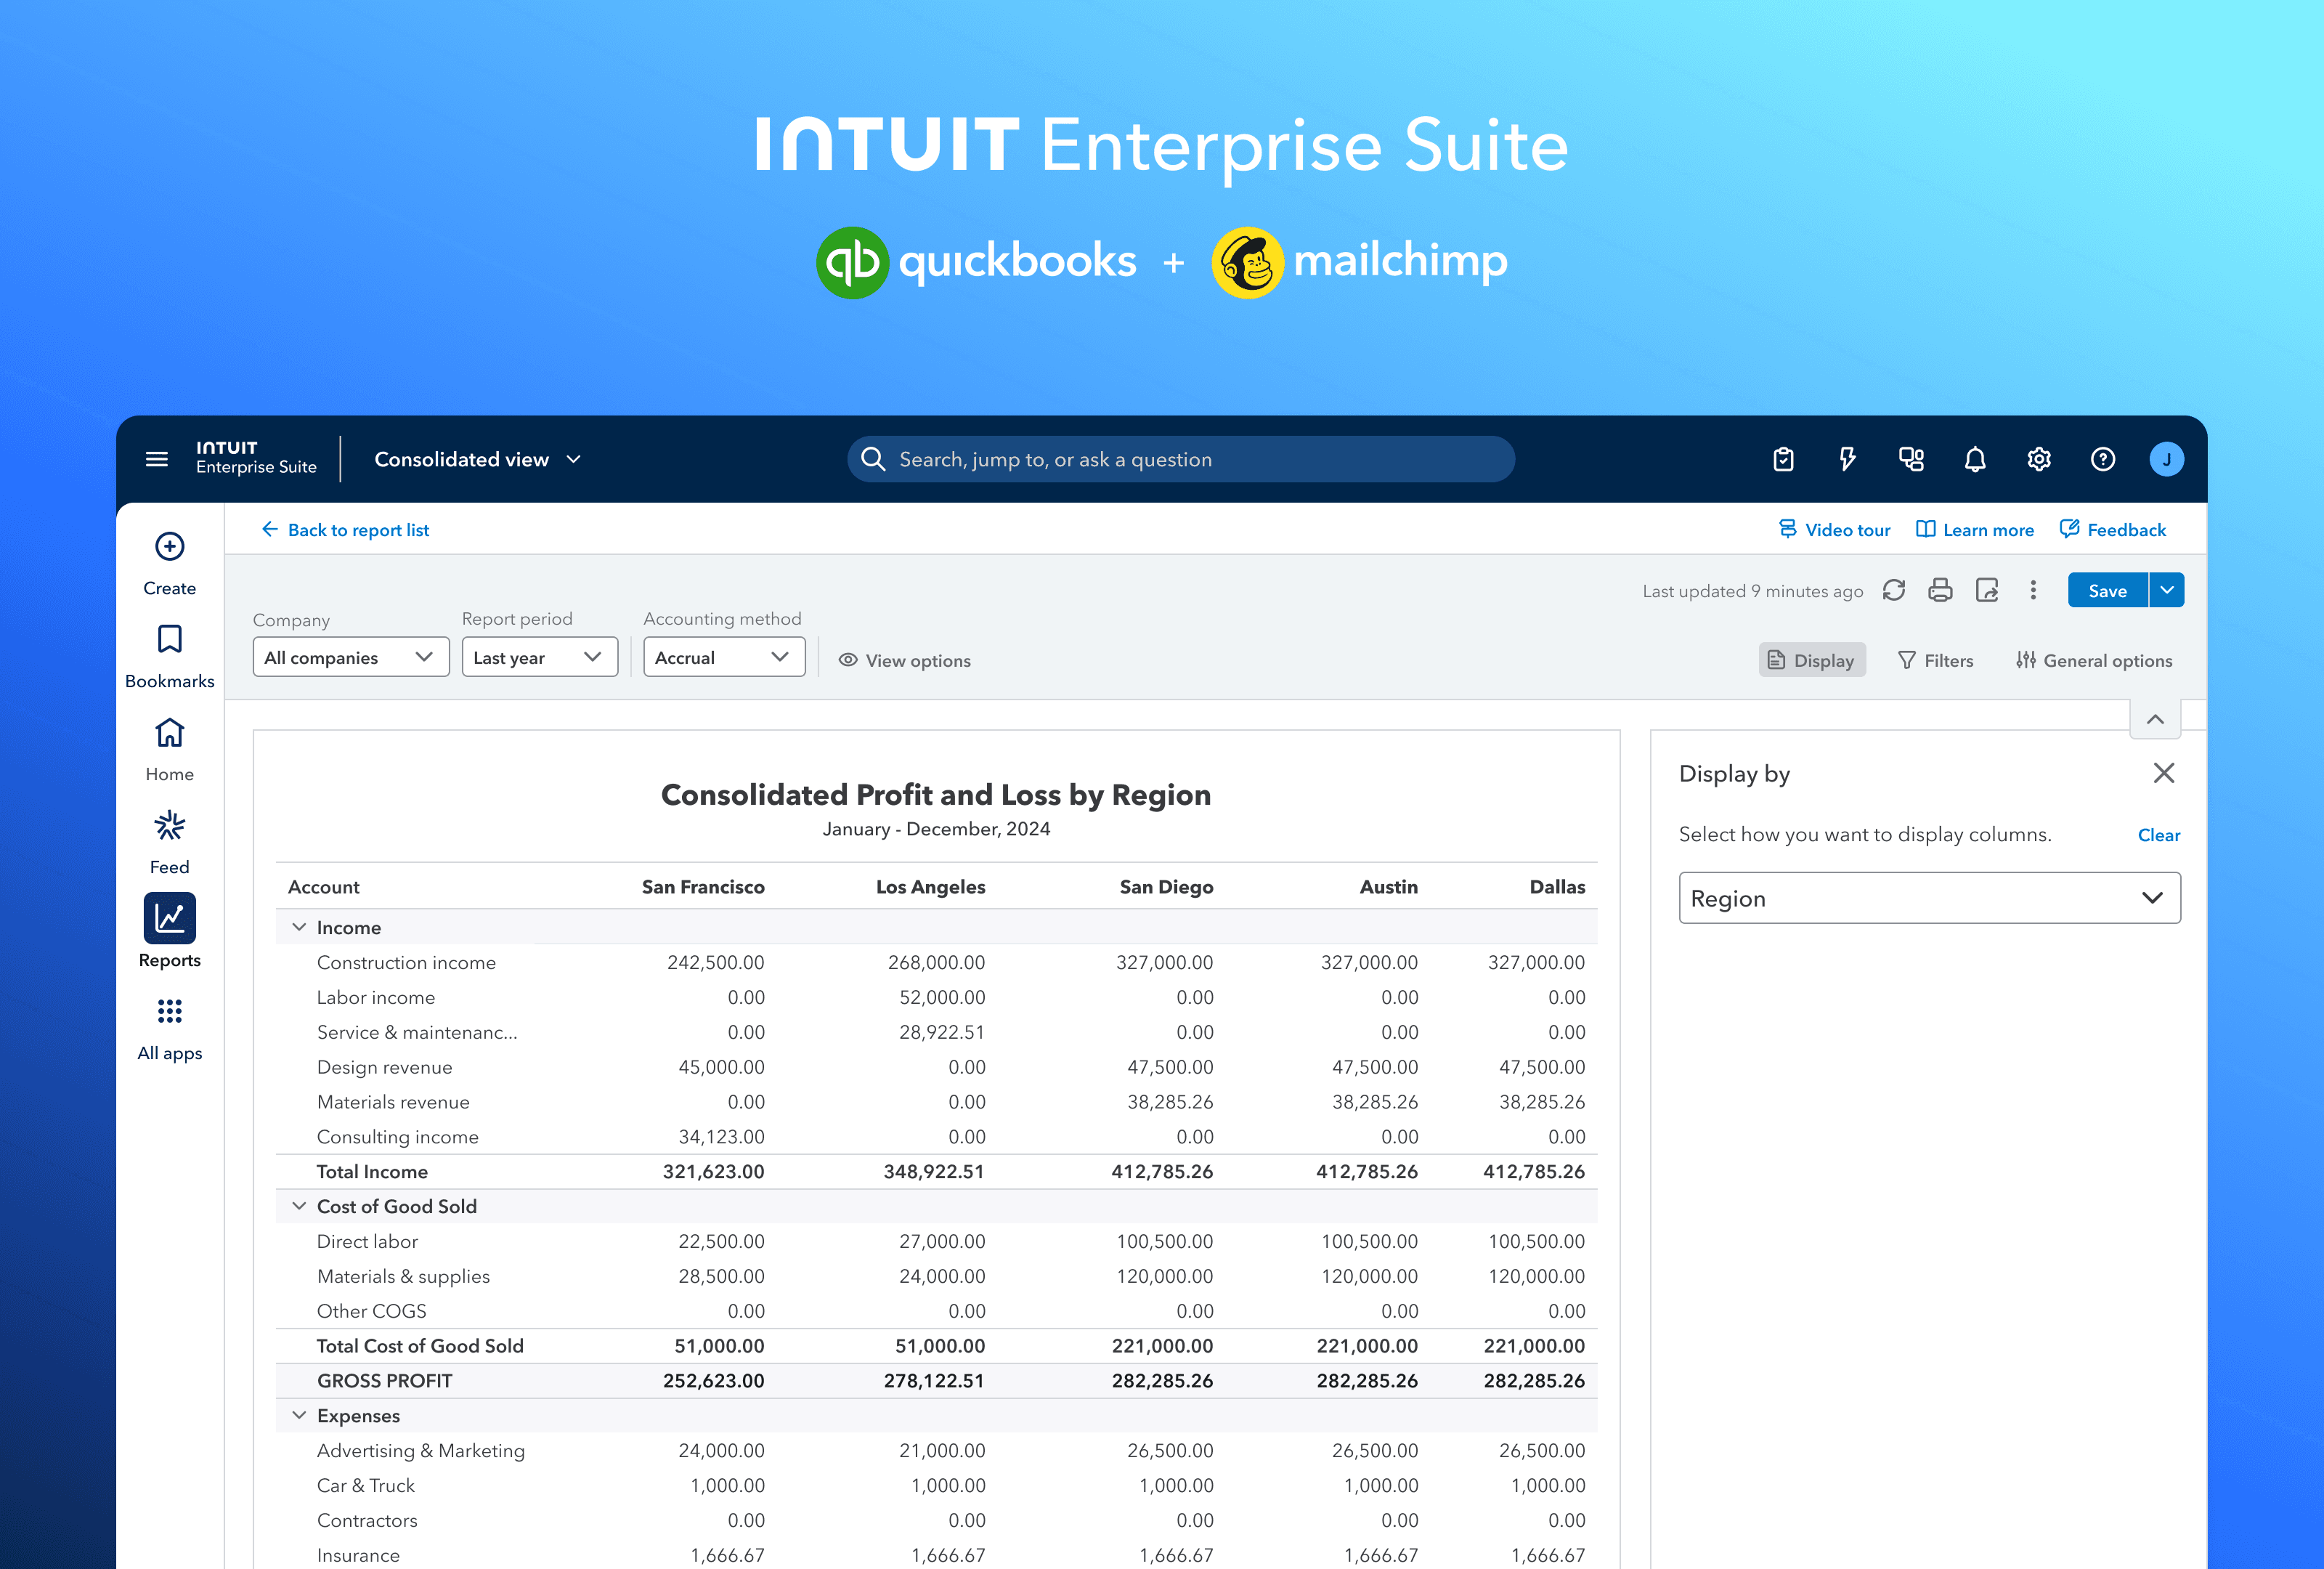Click the export report icon

point(1987,590)
